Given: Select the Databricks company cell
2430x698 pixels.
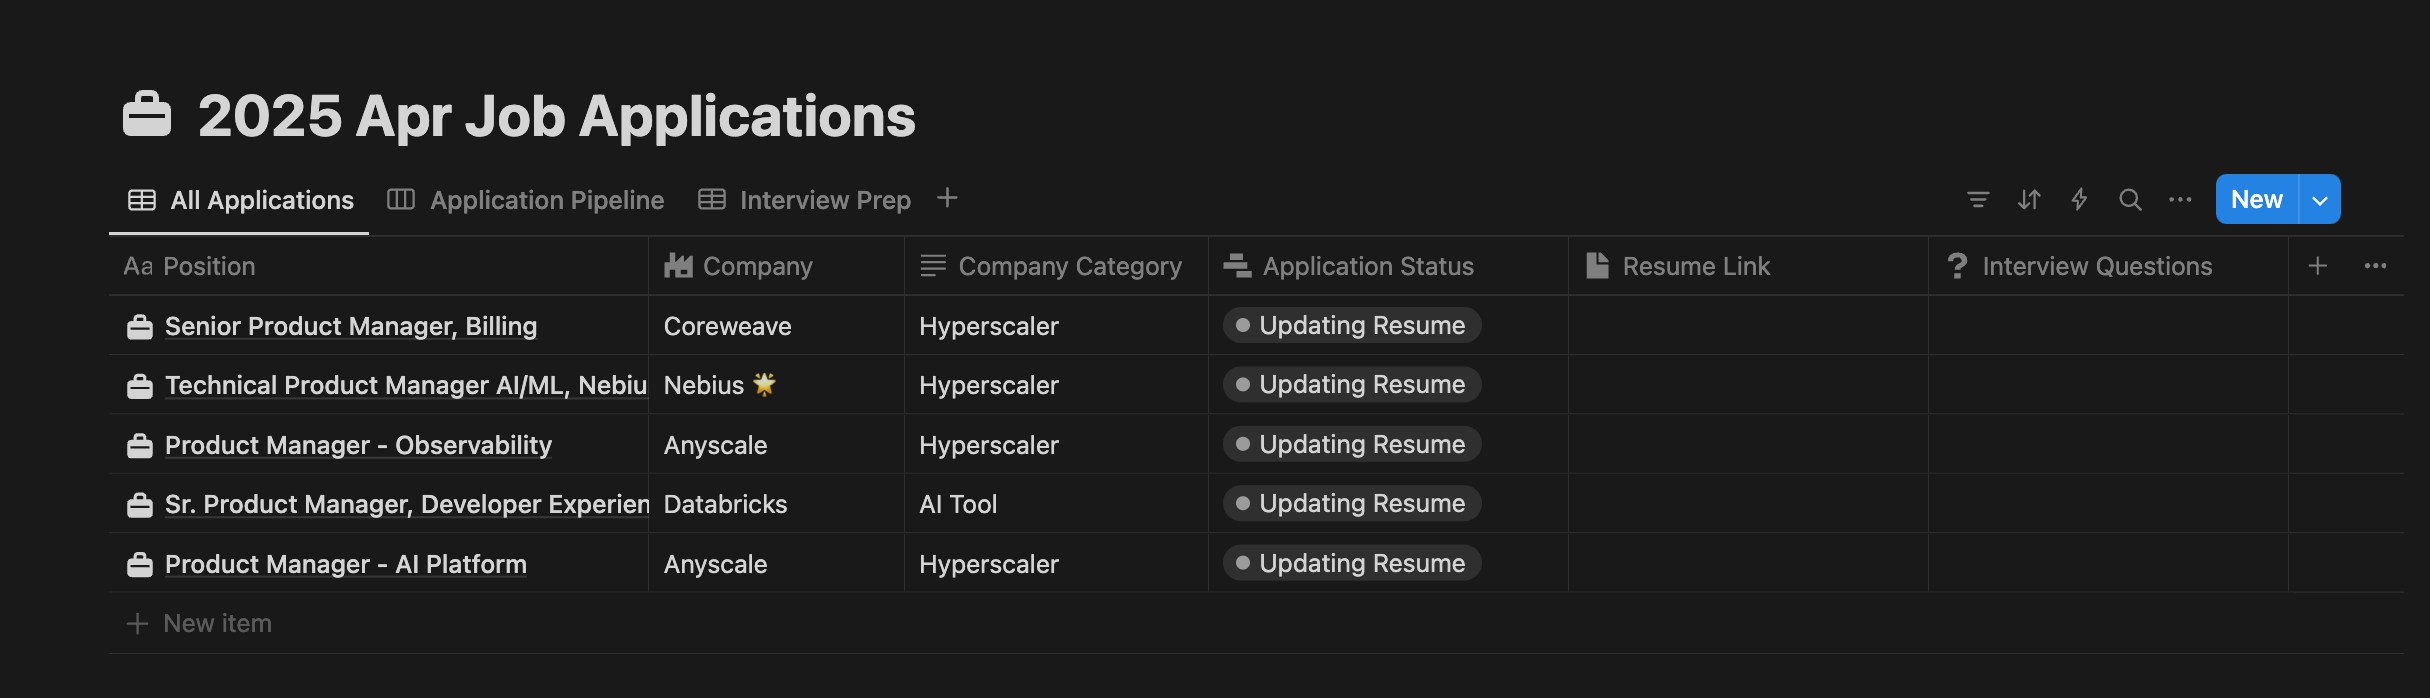Looking at the screenshot, I should 776,504.
